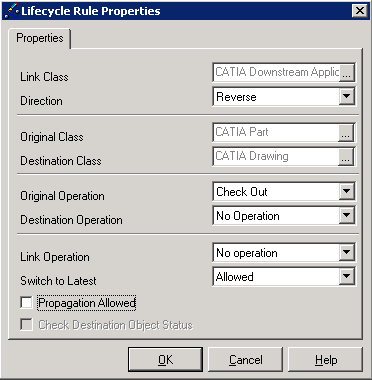The height and width of the screenshot is (380, 372).
Task: Enable the Propagation Allowed checkbox
Action: click(26, 303)
